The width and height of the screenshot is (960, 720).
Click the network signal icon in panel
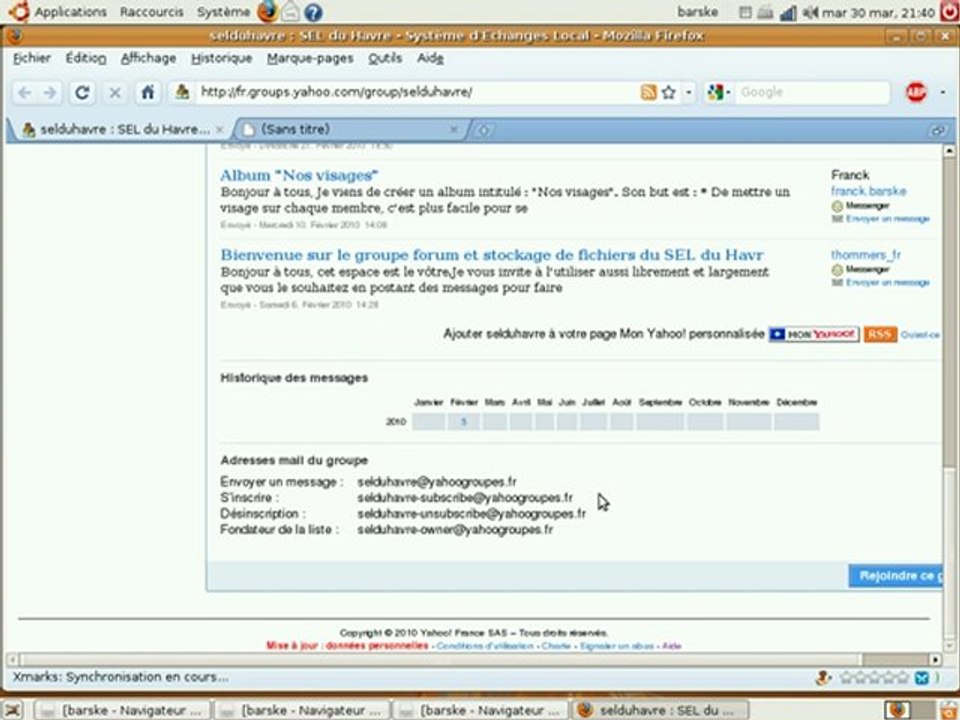pos(788,12)
